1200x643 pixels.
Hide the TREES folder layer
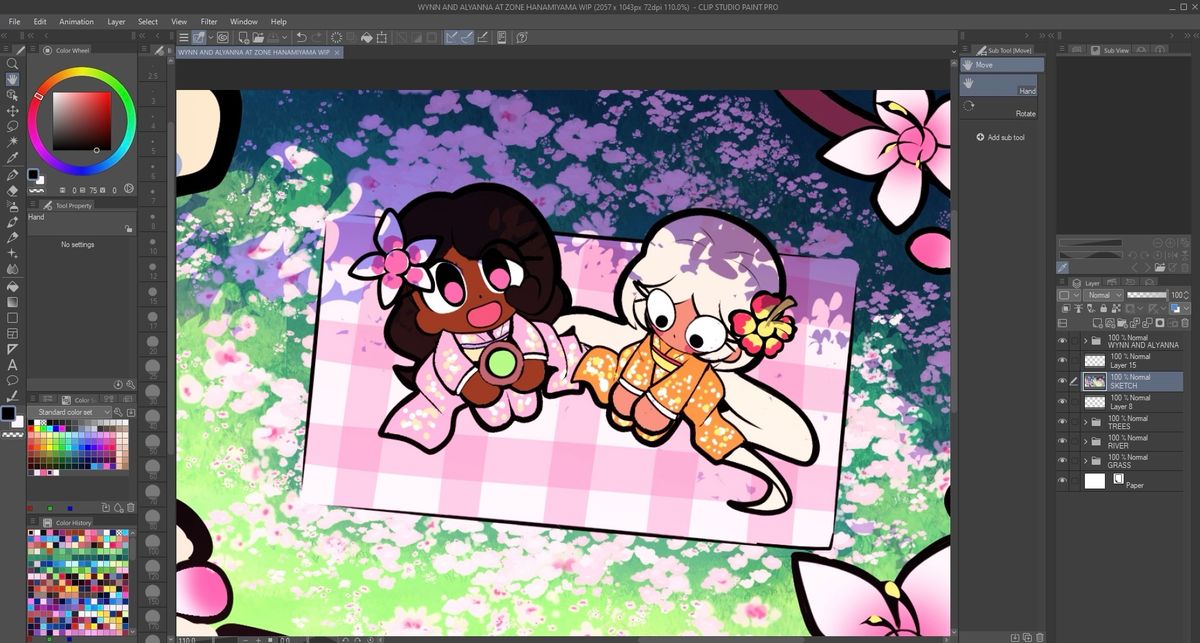click(1063, 422)
